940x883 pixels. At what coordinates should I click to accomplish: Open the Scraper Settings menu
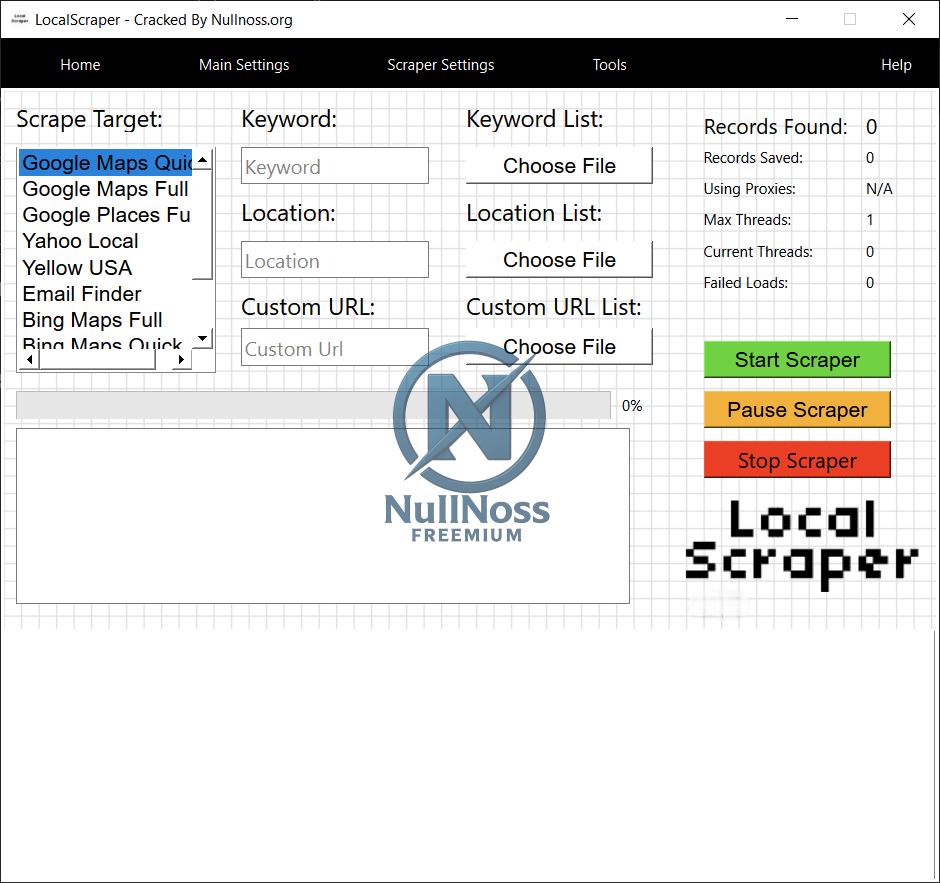[x=440, y=65]
